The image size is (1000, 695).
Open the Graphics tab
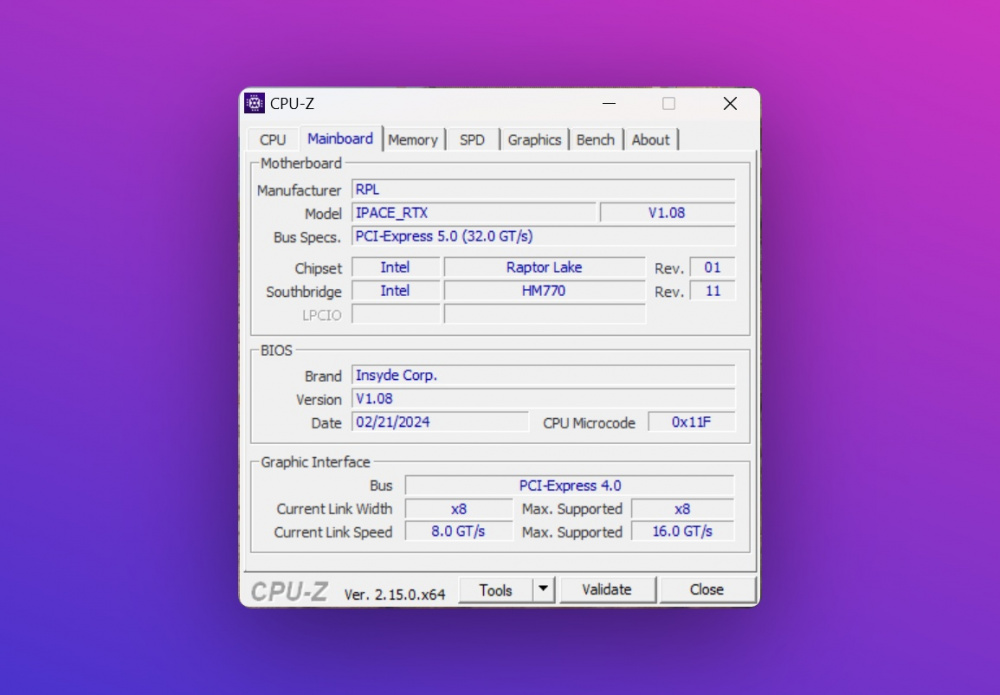534,140
